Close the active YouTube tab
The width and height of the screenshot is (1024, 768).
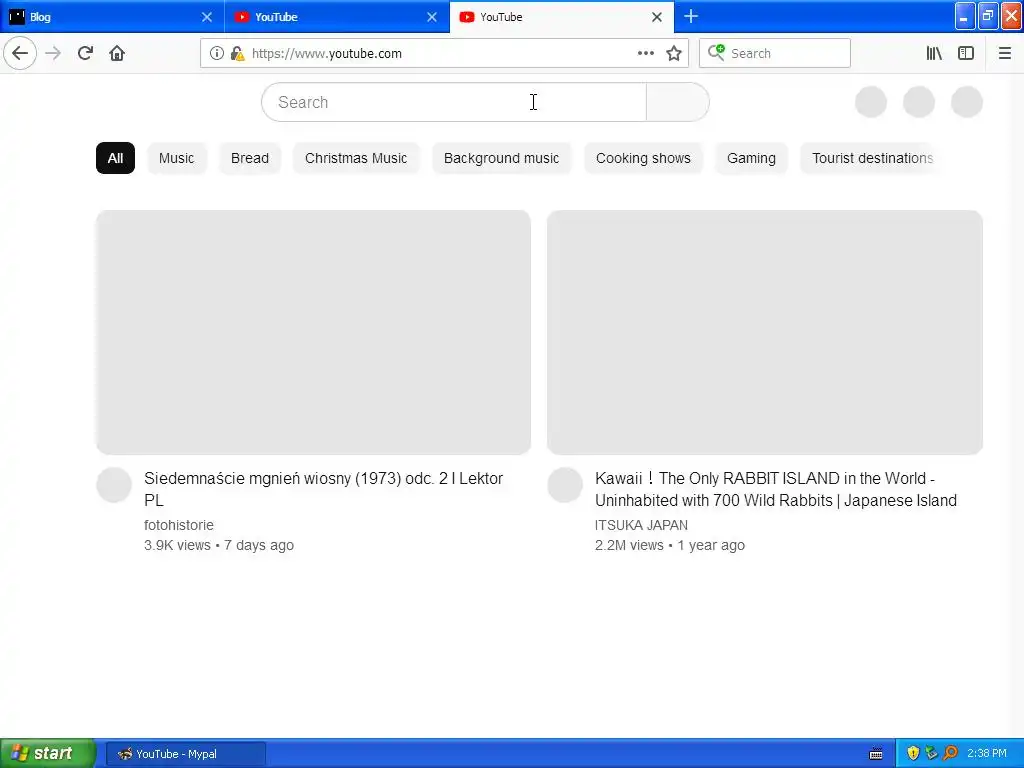657,17
